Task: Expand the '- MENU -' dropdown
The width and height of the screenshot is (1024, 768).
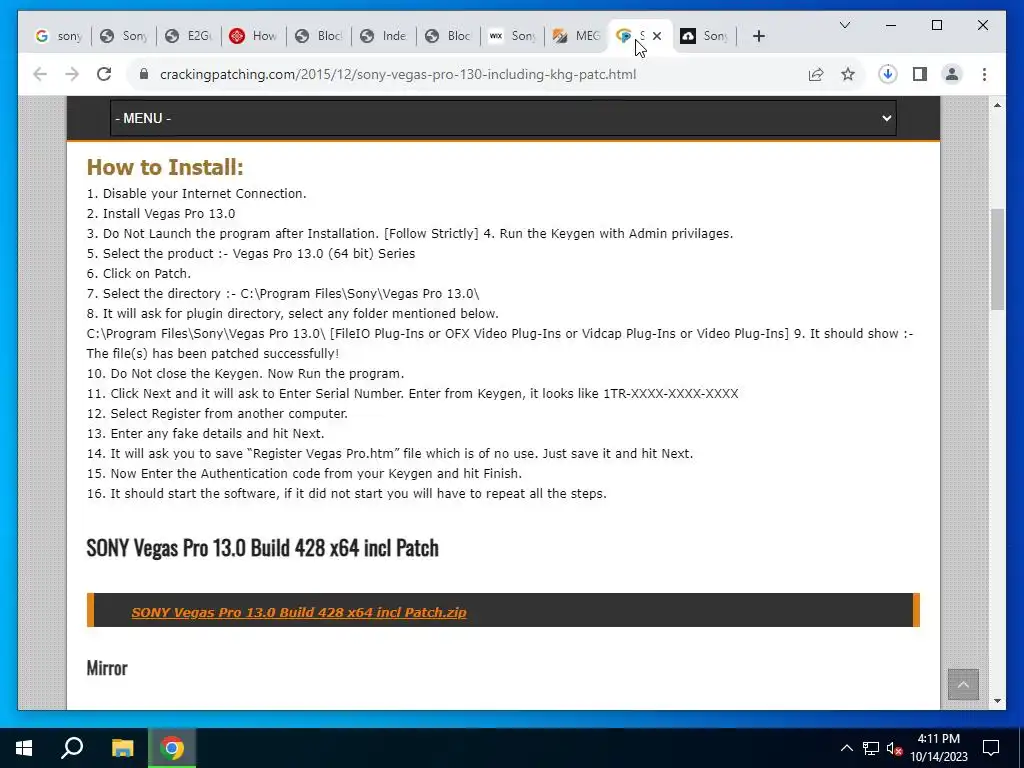Action: pyautogui.click(x=503, y=118)
